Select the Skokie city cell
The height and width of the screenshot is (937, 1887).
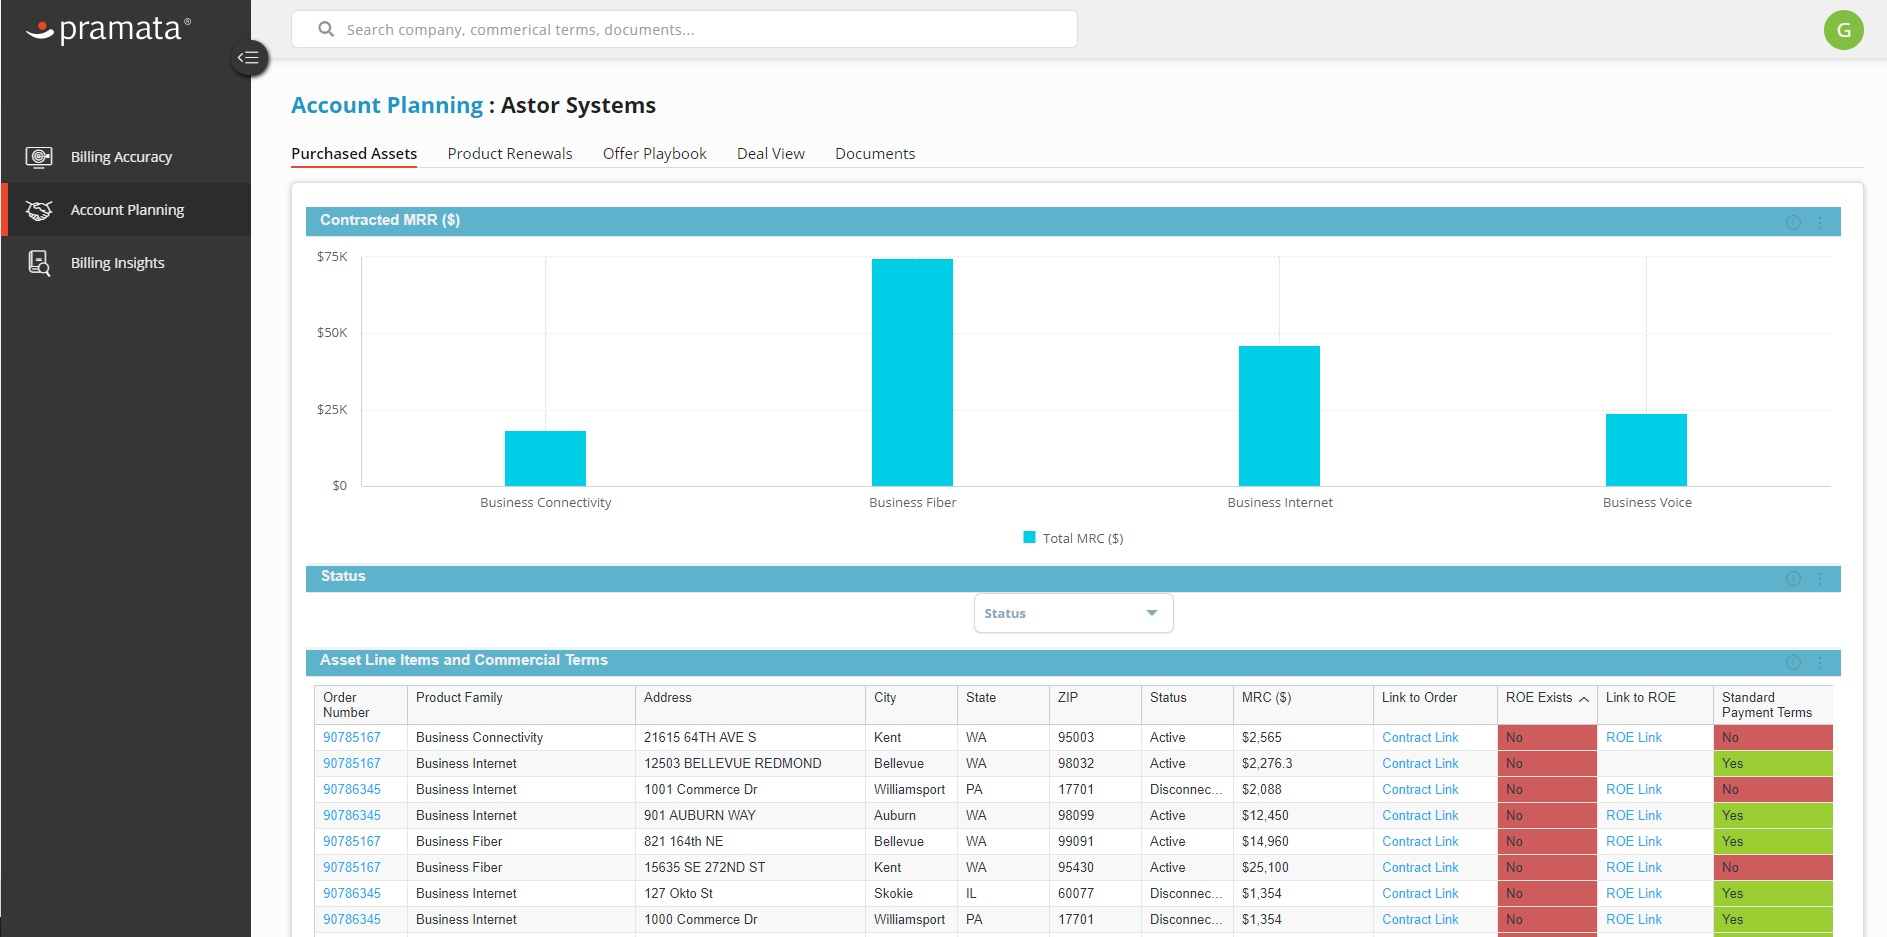click(x=911, y=893)
